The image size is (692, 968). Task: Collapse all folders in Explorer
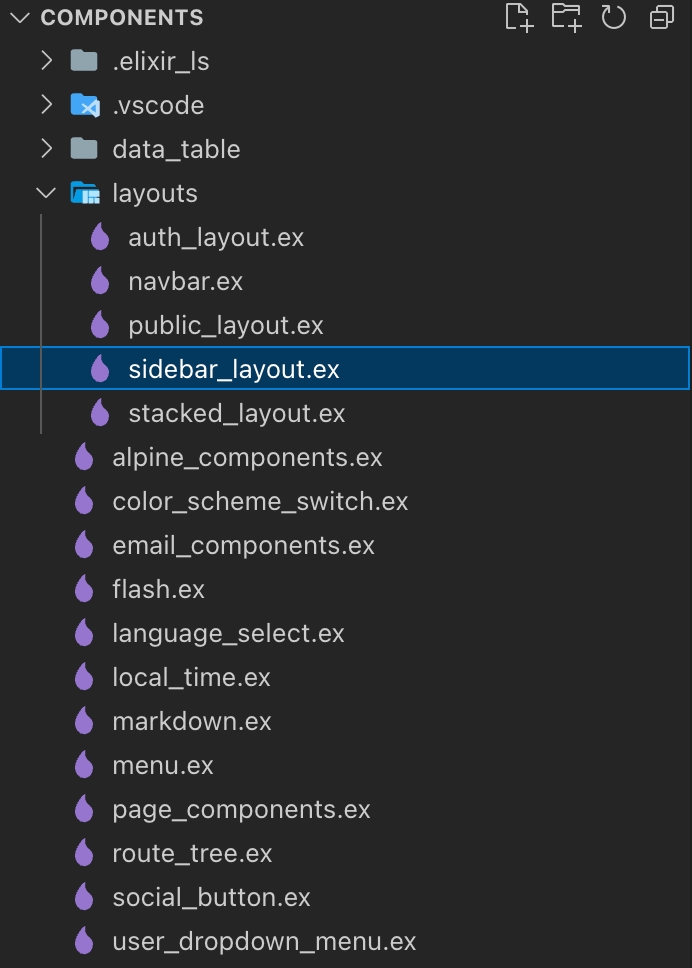click(661, 17)
